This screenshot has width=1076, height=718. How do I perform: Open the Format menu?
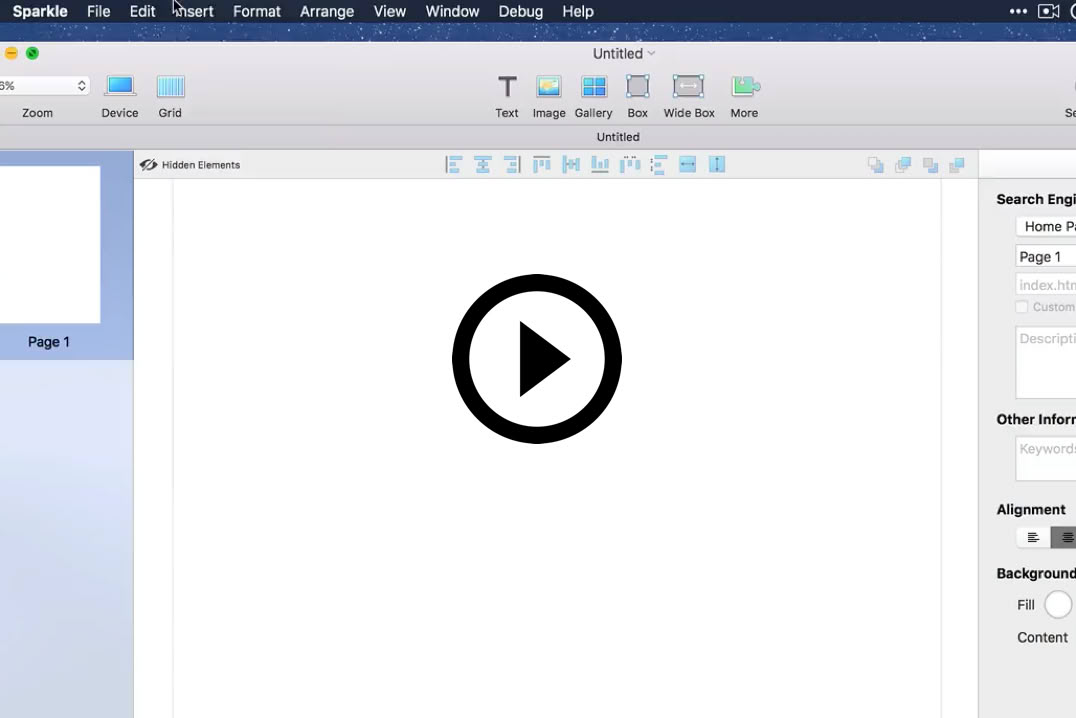[256, 12]
